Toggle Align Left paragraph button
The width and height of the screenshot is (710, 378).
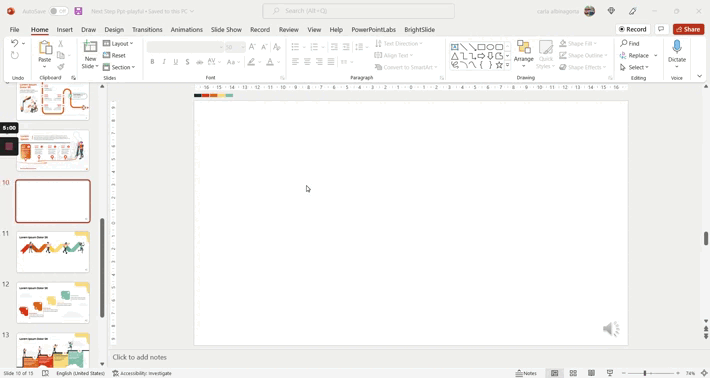pos(295,62)
